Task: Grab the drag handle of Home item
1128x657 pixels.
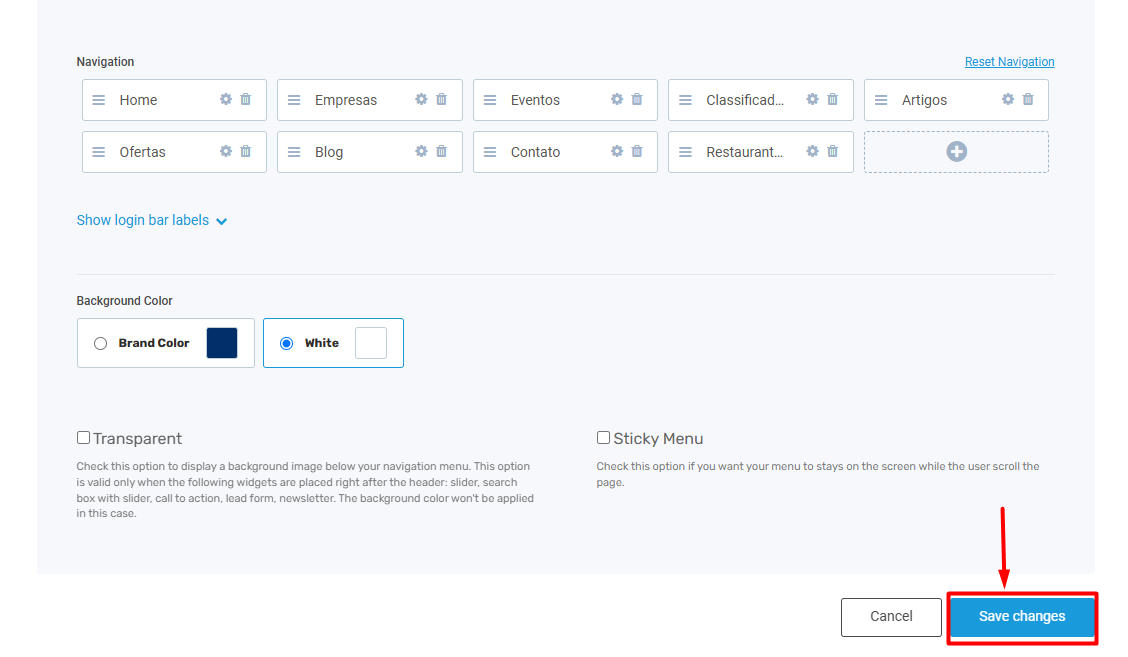Action: pyautogui.click(x=99, y=100)
